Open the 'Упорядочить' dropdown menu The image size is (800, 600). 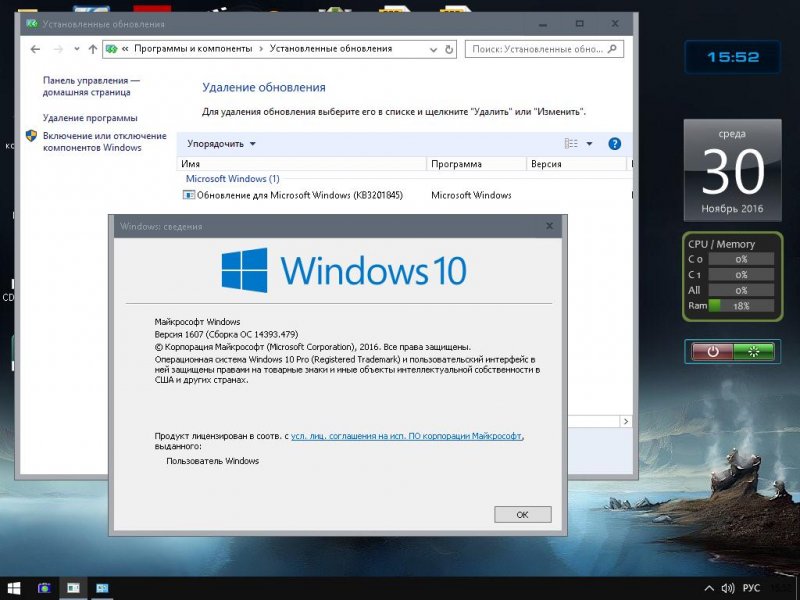point(221,144)
